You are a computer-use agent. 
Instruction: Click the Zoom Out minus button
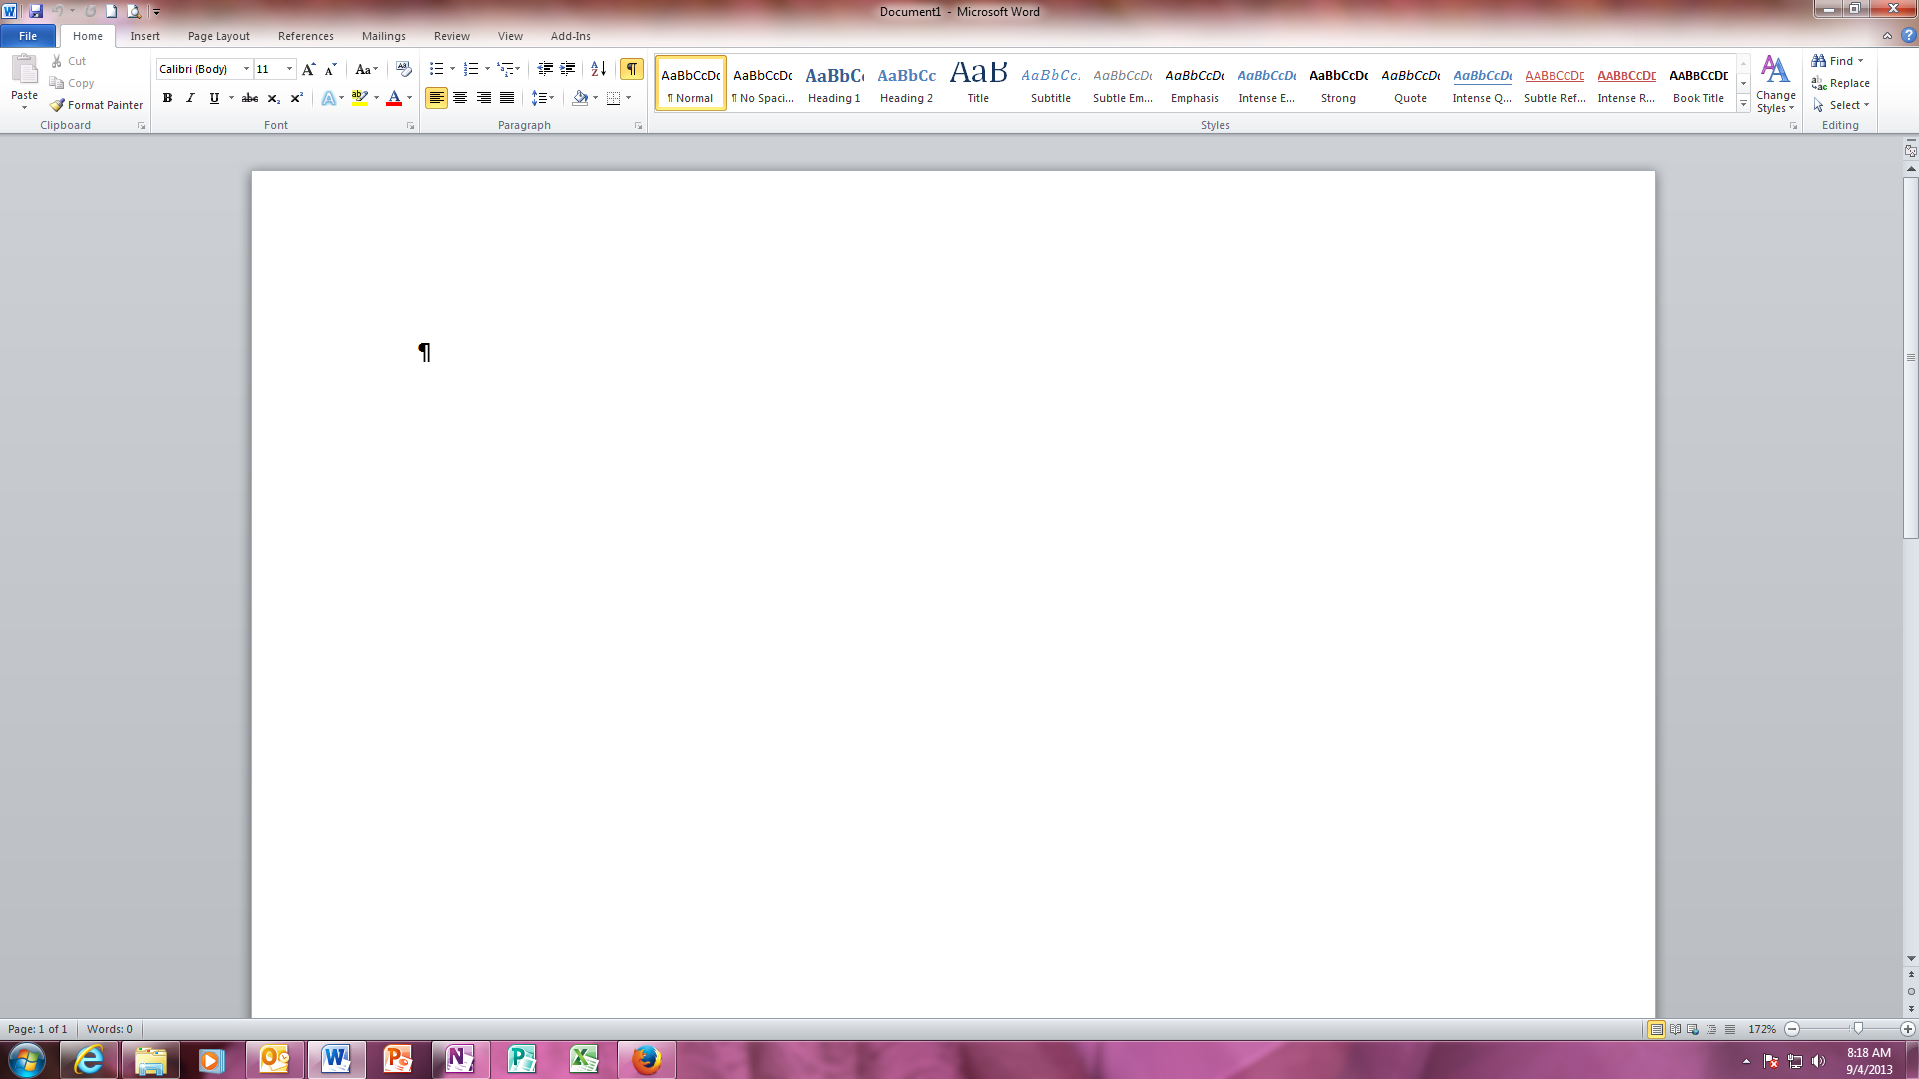(x=1792, y=1029)
